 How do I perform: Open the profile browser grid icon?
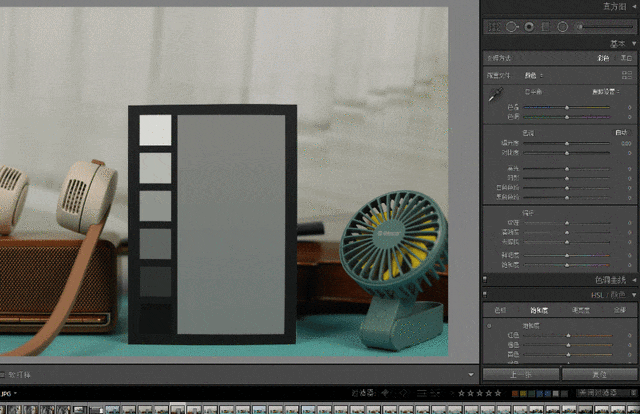[x=627, y=75]
